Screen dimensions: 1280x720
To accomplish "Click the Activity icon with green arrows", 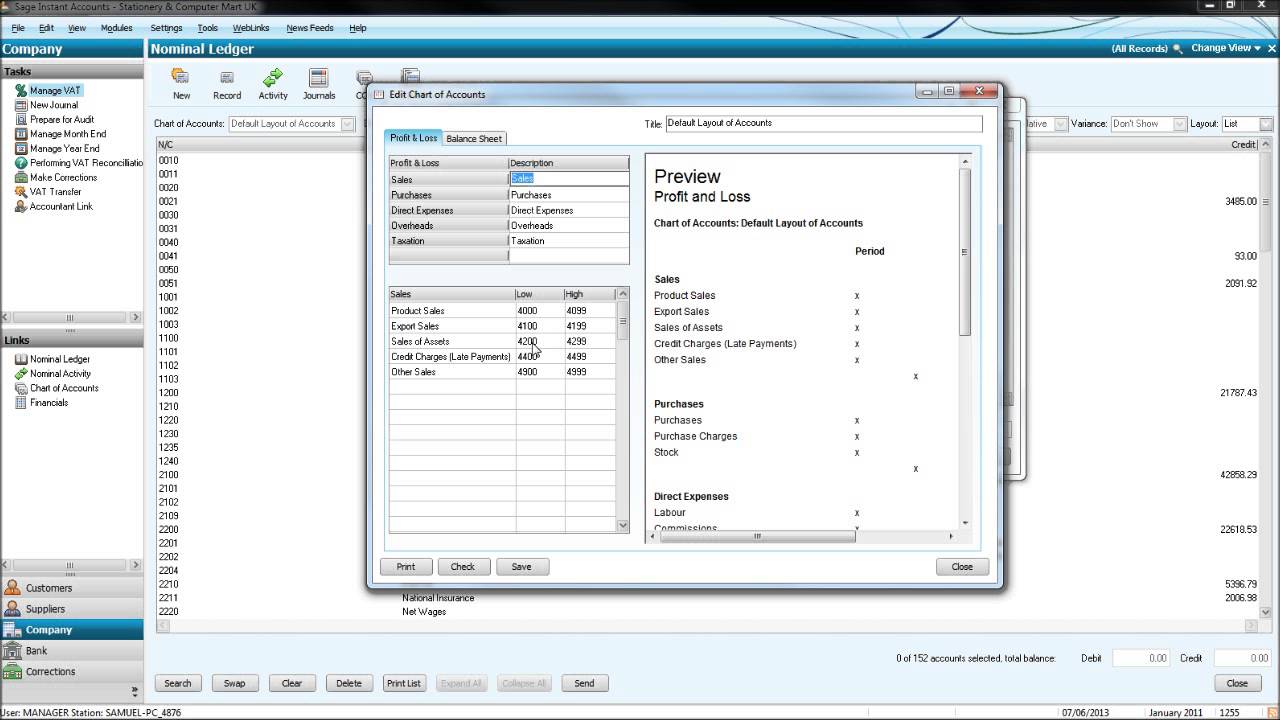I will [272, 82].
